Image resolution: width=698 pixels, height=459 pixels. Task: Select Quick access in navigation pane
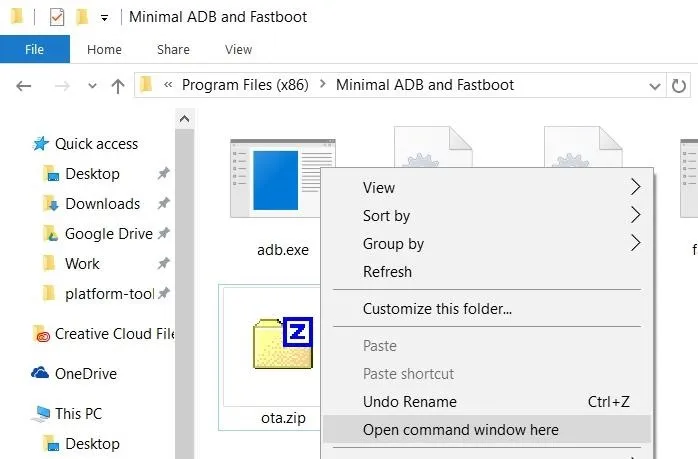(96, 144)
